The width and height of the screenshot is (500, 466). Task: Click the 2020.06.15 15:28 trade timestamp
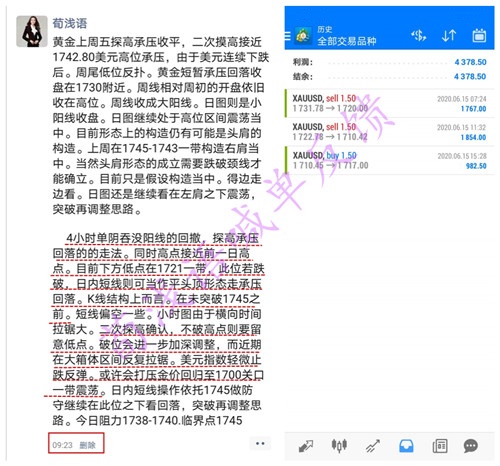pyautogui.click(x=462, y=156)
